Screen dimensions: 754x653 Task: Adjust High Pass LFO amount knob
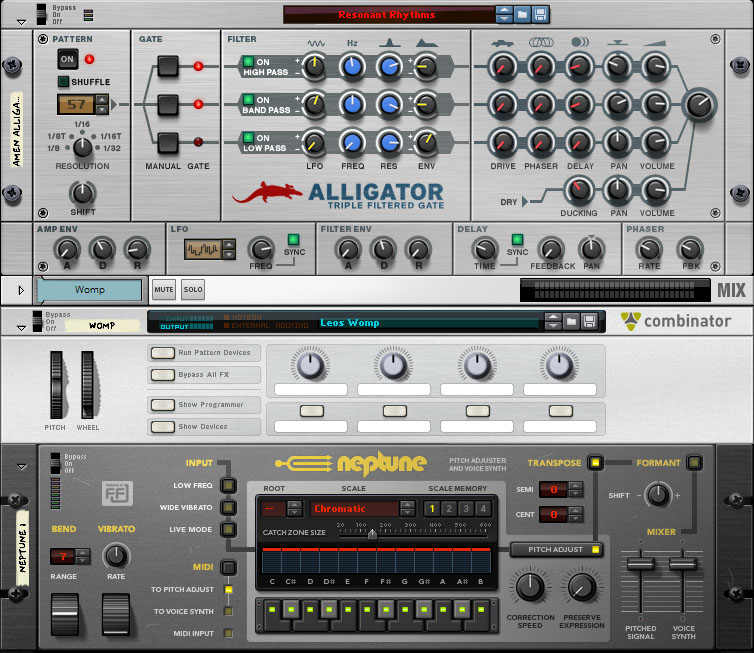[315, 66]
